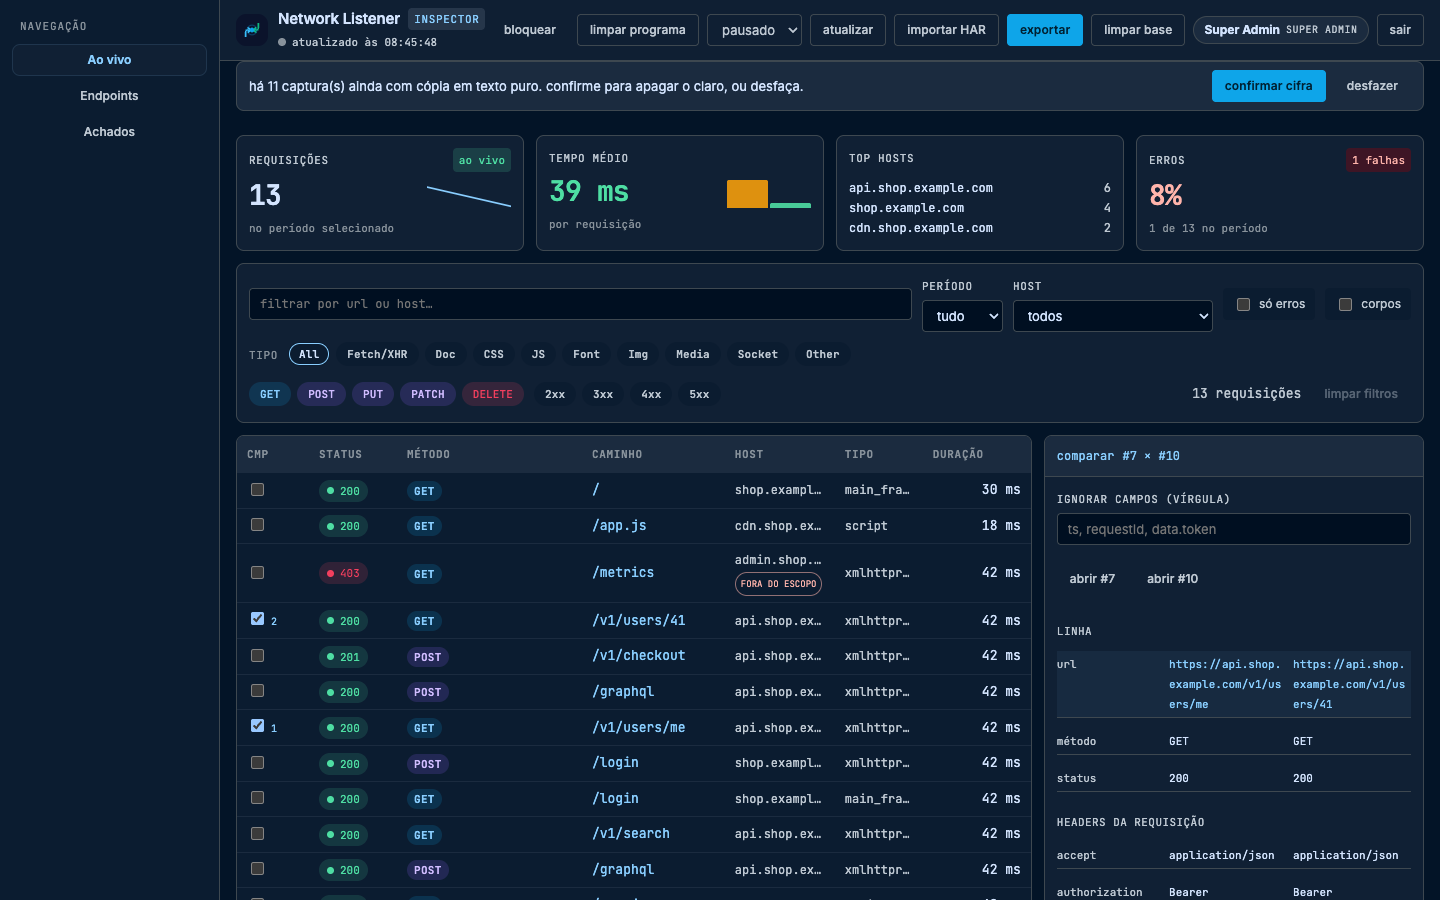Open the /metrics request row
Image resolution: width=1440 pixels, height=900 pixels.
(x=634, y=573)
